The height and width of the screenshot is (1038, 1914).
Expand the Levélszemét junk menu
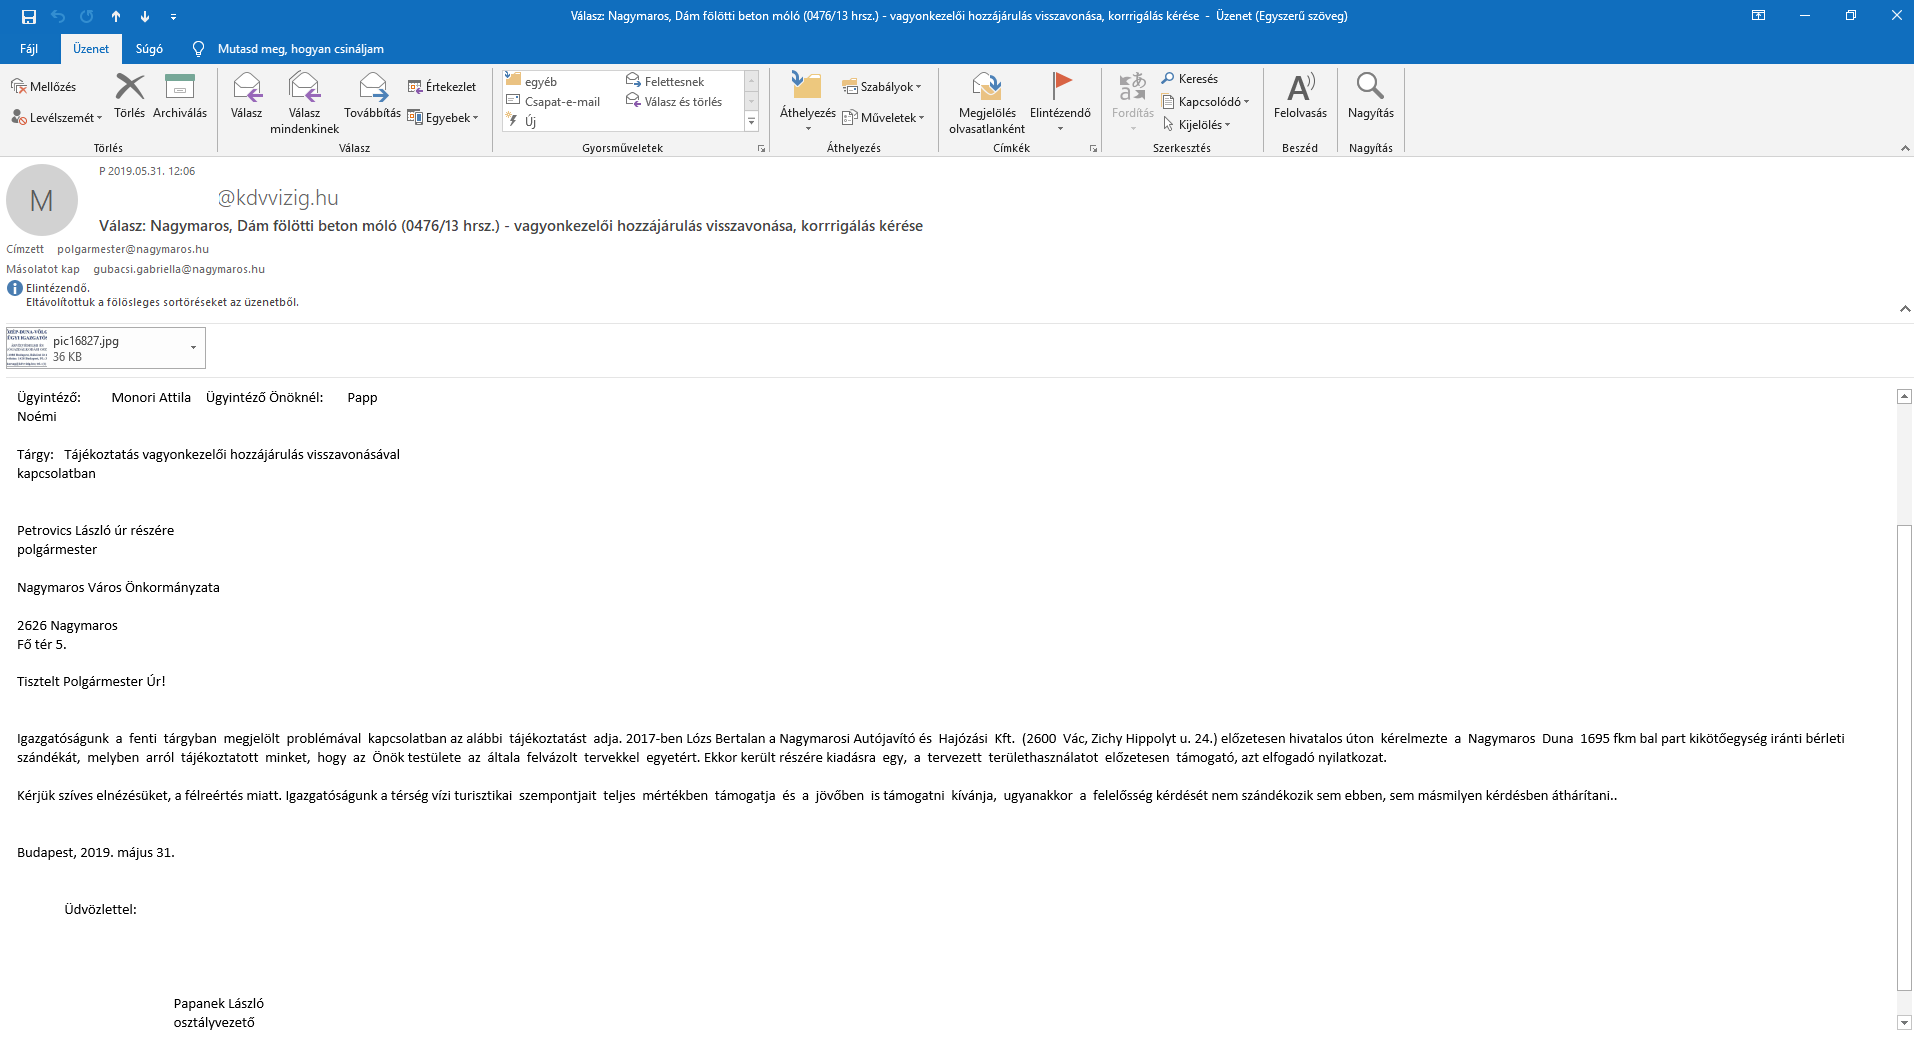(x=57, y=118)
